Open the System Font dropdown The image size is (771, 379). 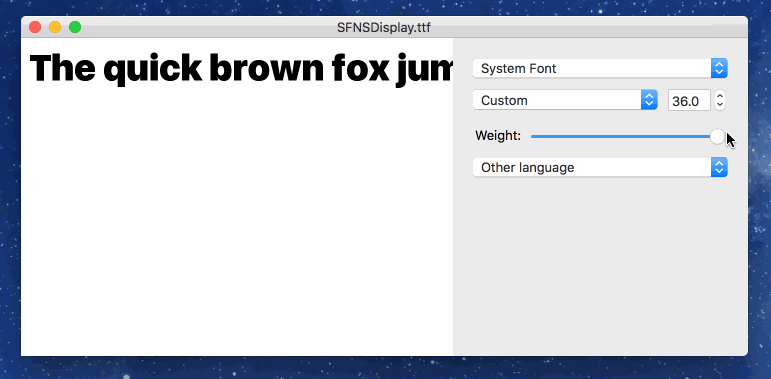[600, 68]
